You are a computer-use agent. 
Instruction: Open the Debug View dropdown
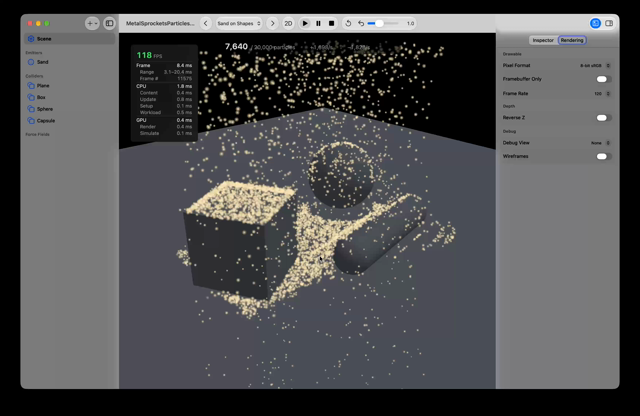(600, 143)
